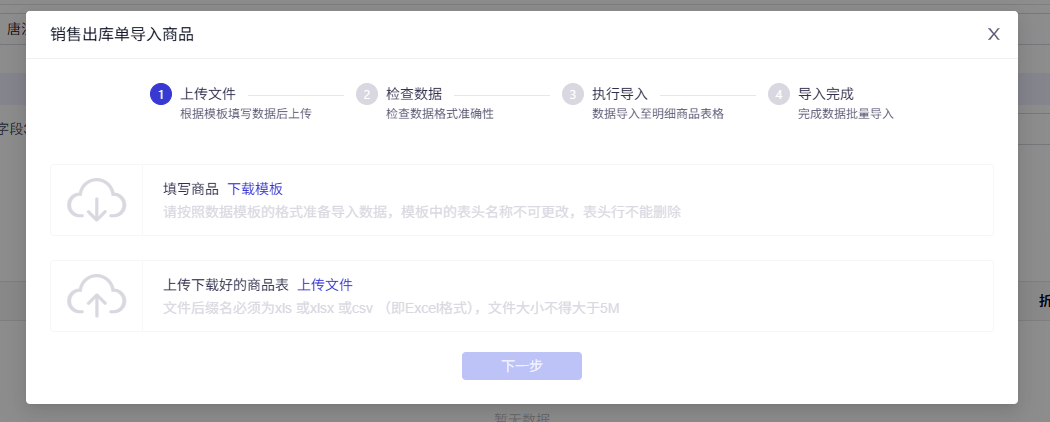Select step 3 circle 执行导入
Image resolution: width=1050 pixels, height=422 pixels.
(x=573, y=94)
